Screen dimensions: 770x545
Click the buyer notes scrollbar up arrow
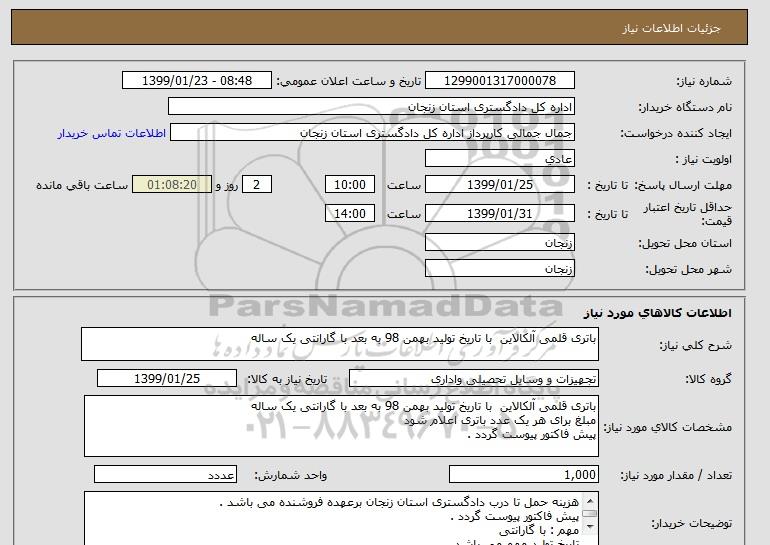590,500
